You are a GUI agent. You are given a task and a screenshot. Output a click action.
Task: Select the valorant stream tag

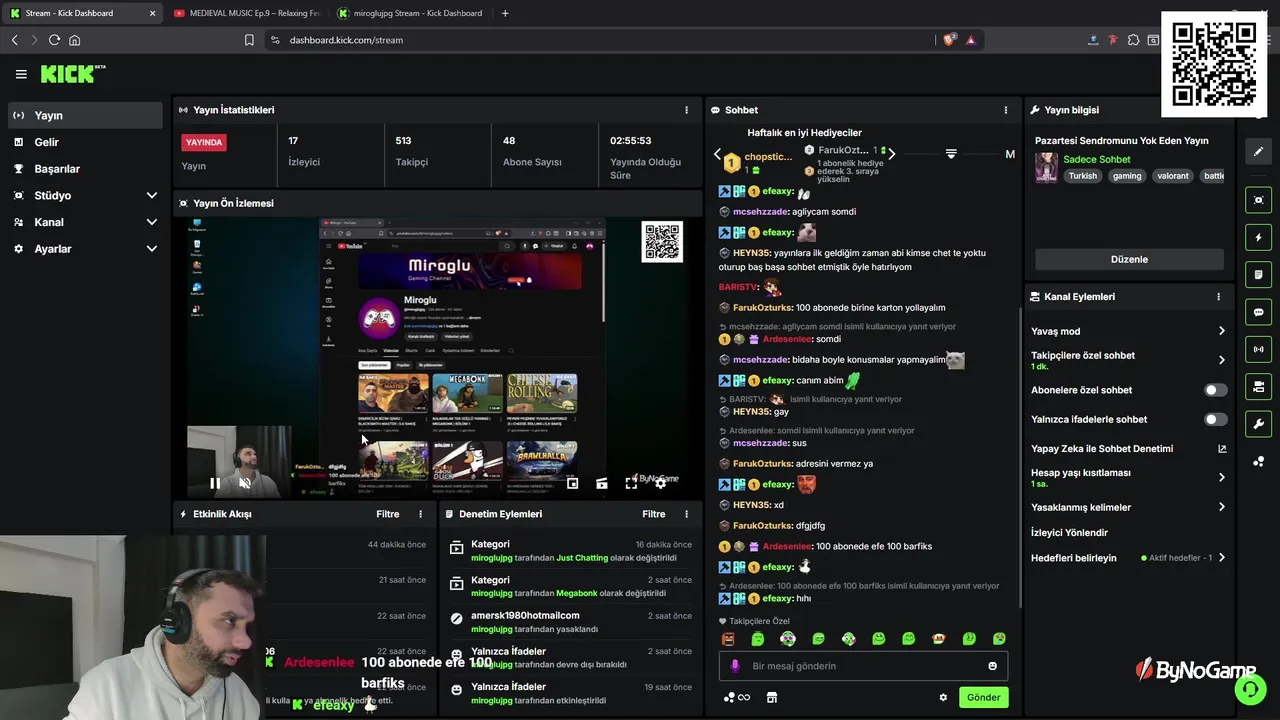point(1173,176)
